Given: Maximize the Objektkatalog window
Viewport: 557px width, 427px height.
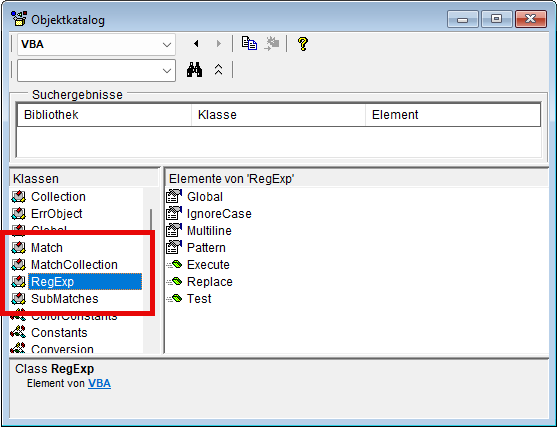Looking at the screenshot, I should pos(496,19).
